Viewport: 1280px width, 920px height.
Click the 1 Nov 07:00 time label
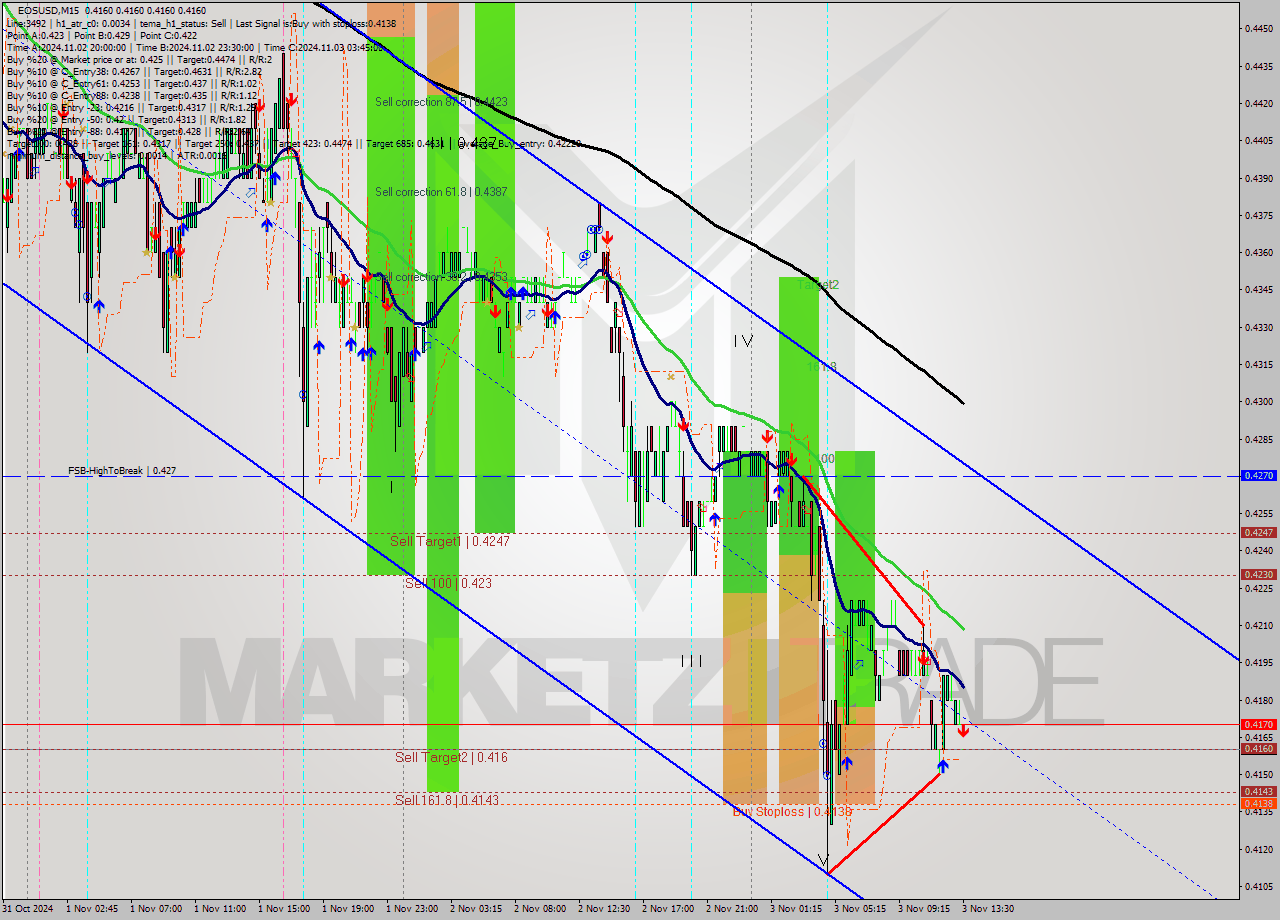tap(156, 909)
